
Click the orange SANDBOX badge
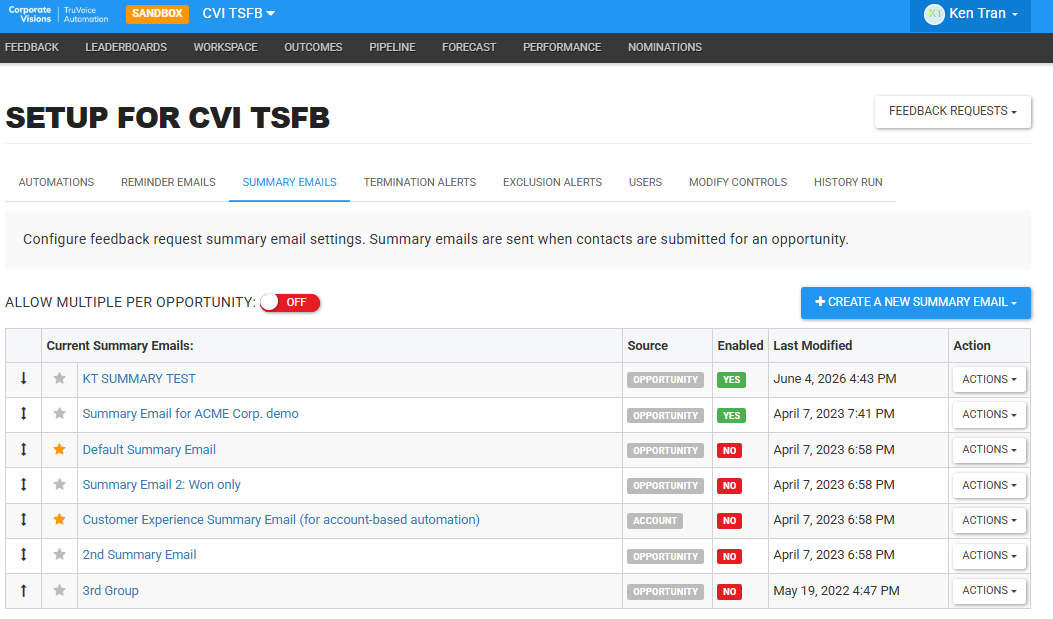point(157,13)
